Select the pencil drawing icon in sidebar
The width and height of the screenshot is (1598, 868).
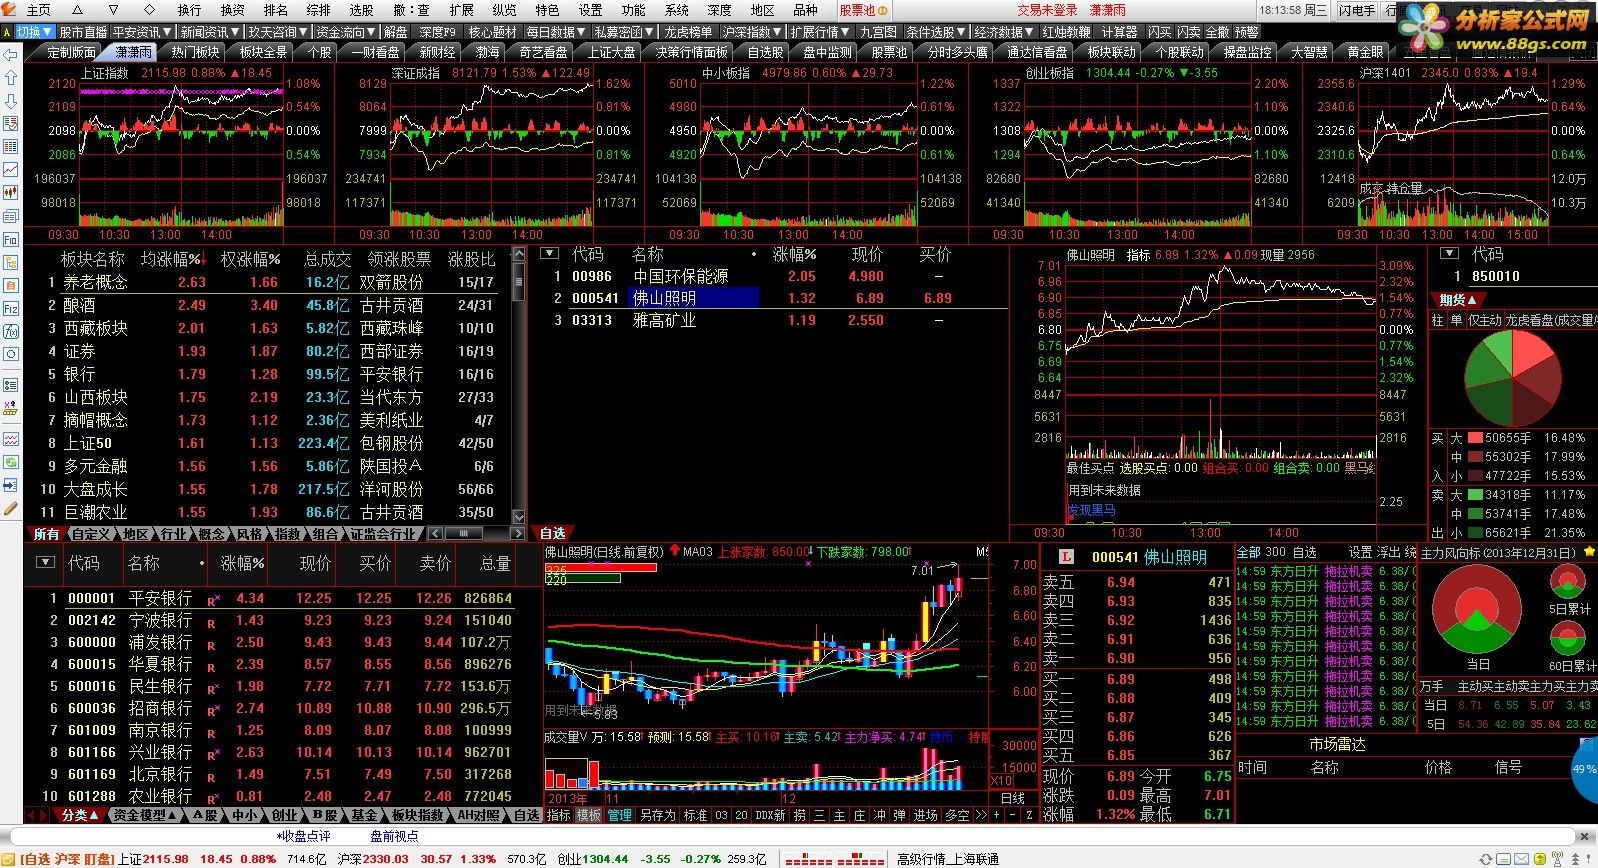(x=11, y=508)
